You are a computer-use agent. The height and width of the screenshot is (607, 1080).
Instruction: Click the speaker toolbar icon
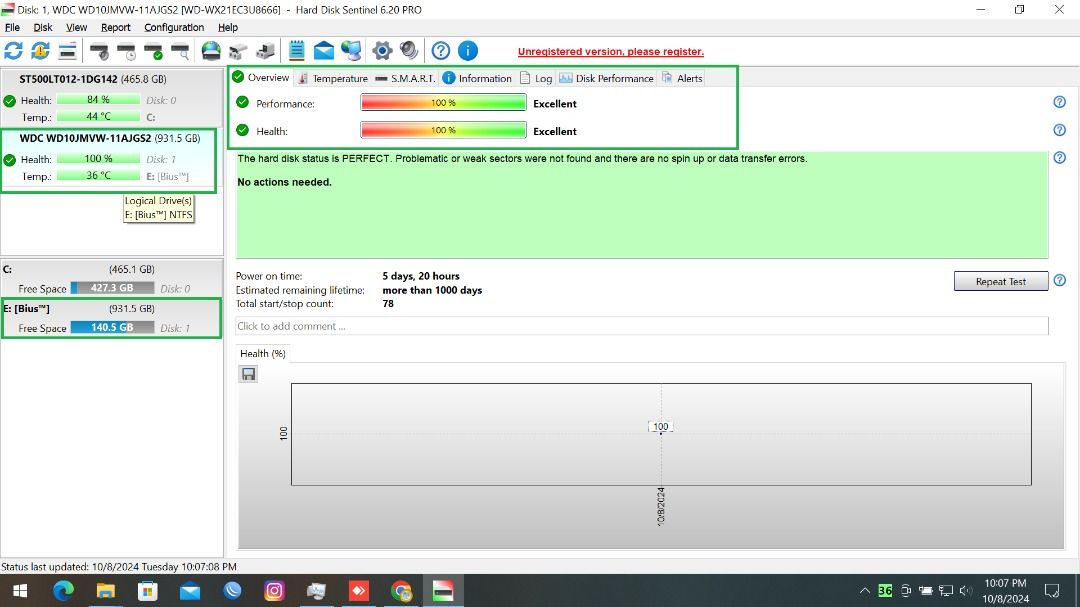(409, 50)
